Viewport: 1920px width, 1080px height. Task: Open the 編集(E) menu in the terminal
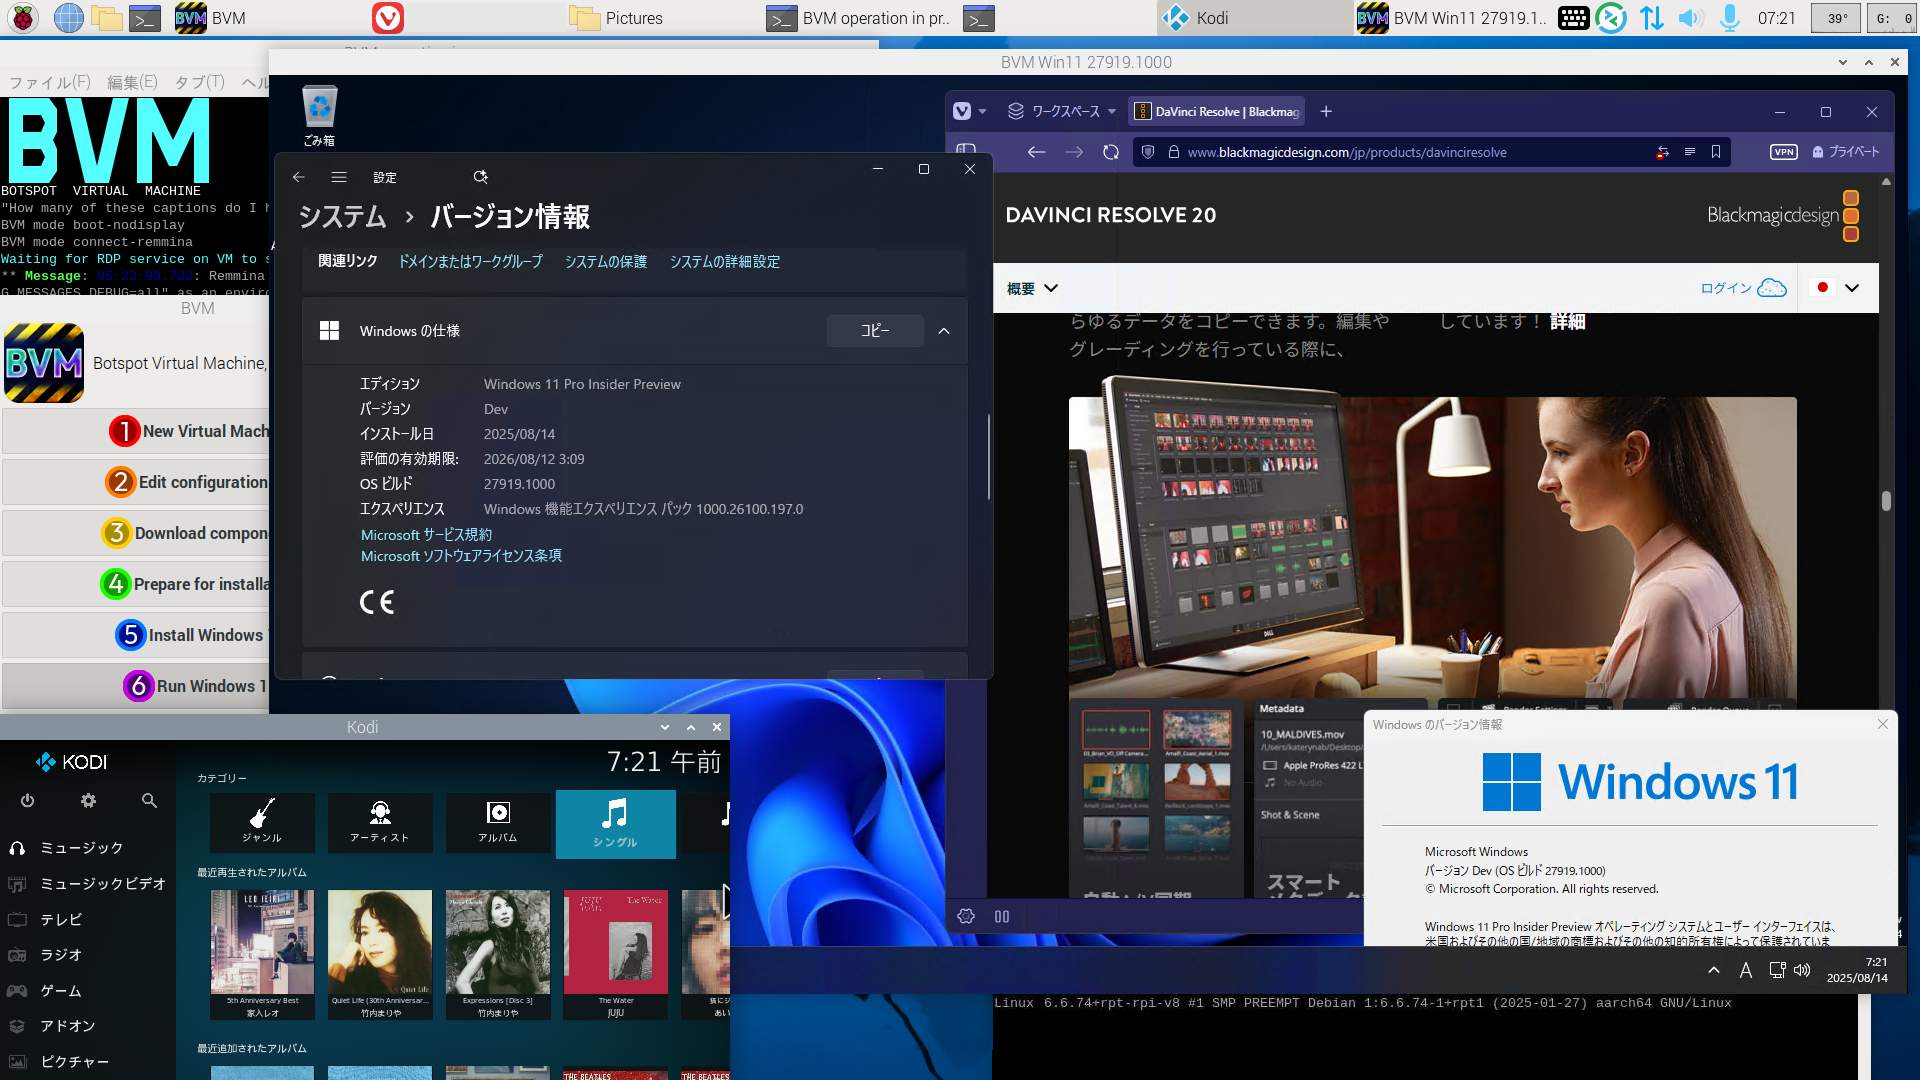(x=132, y=82)
